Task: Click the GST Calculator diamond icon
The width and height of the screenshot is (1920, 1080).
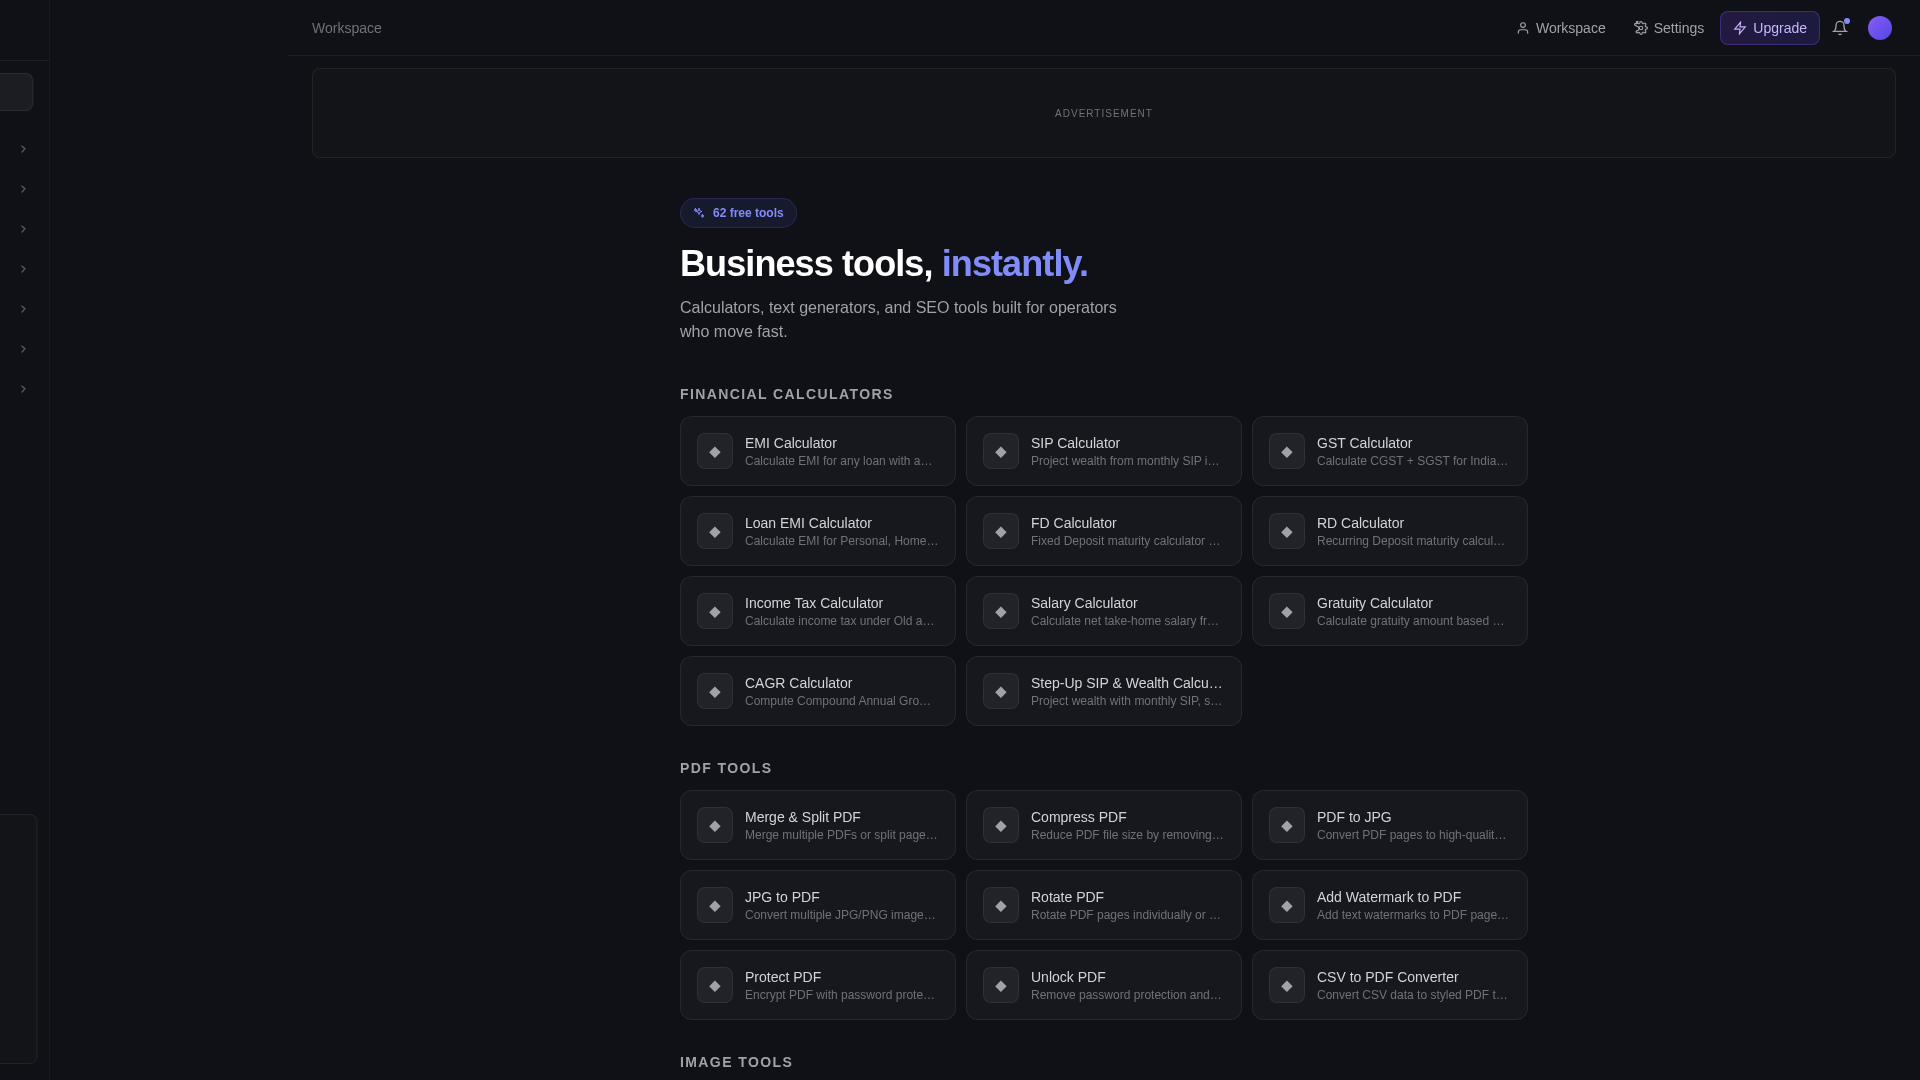Action: tap(1287, 451)
